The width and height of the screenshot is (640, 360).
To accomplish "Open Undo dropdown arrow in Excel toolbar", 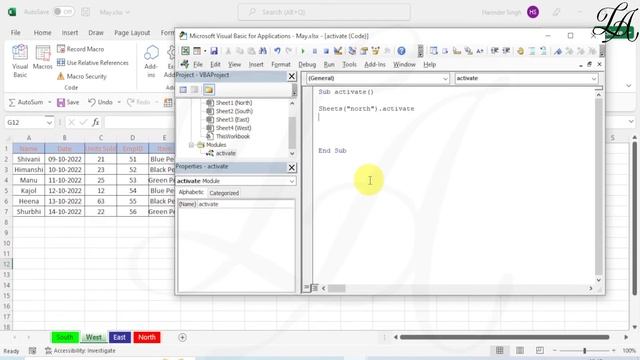I will click(119, 102).
